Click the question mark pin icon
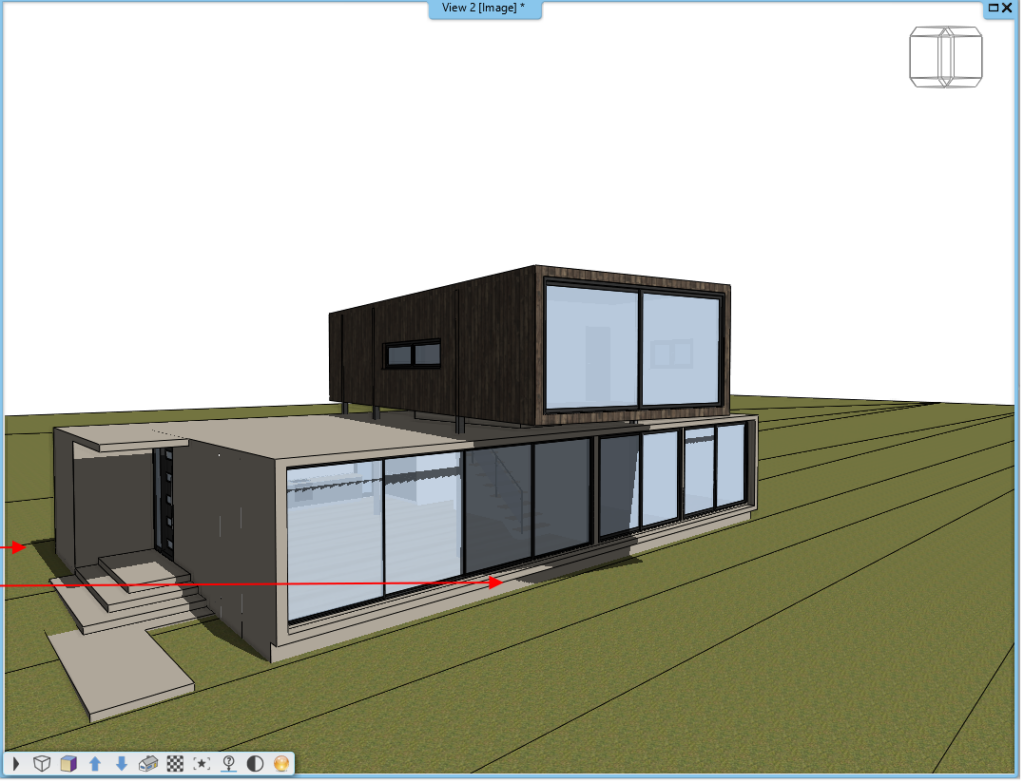Screen dimensions: 1024x783 pos(229,765)
